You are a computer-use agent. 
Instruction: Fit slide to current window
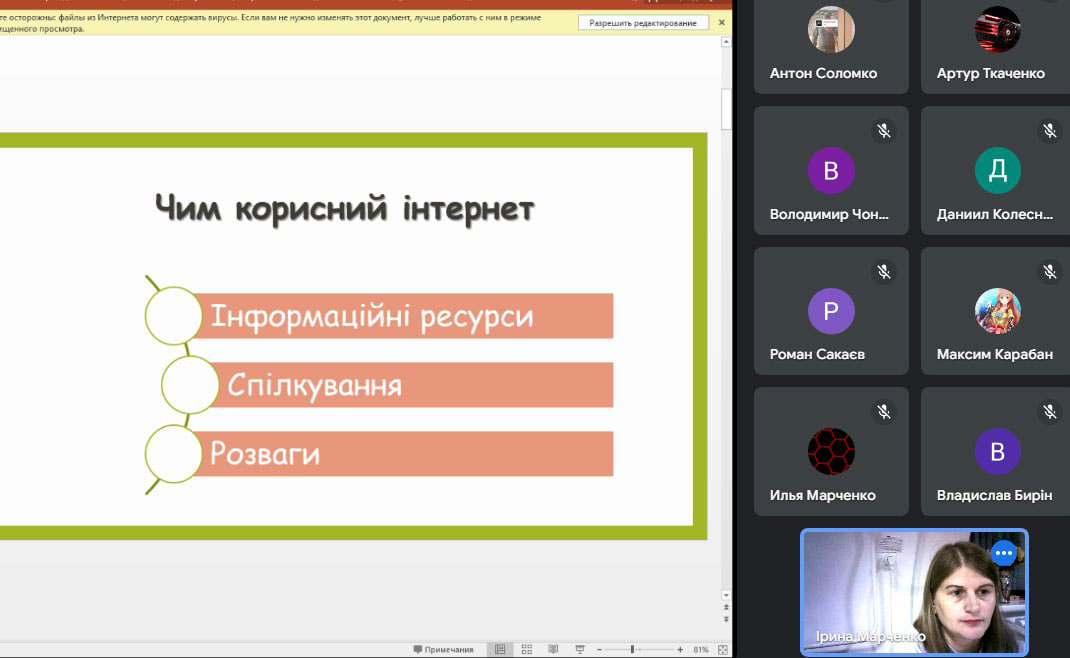pyautogui.click(x=723, y=650)
